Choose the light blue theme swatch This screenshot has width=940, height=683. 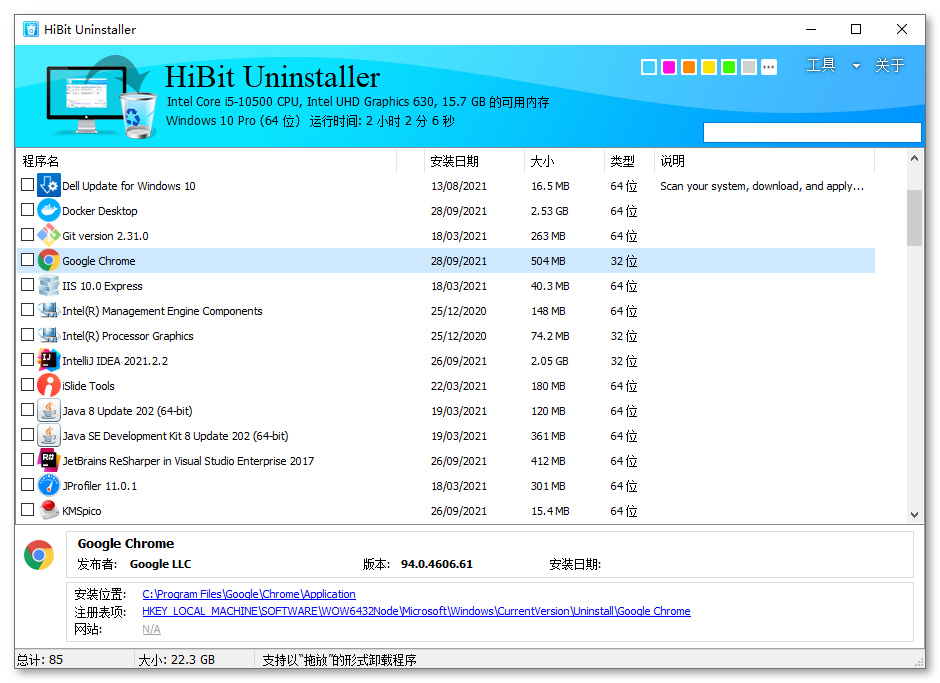tap(649, 67)
